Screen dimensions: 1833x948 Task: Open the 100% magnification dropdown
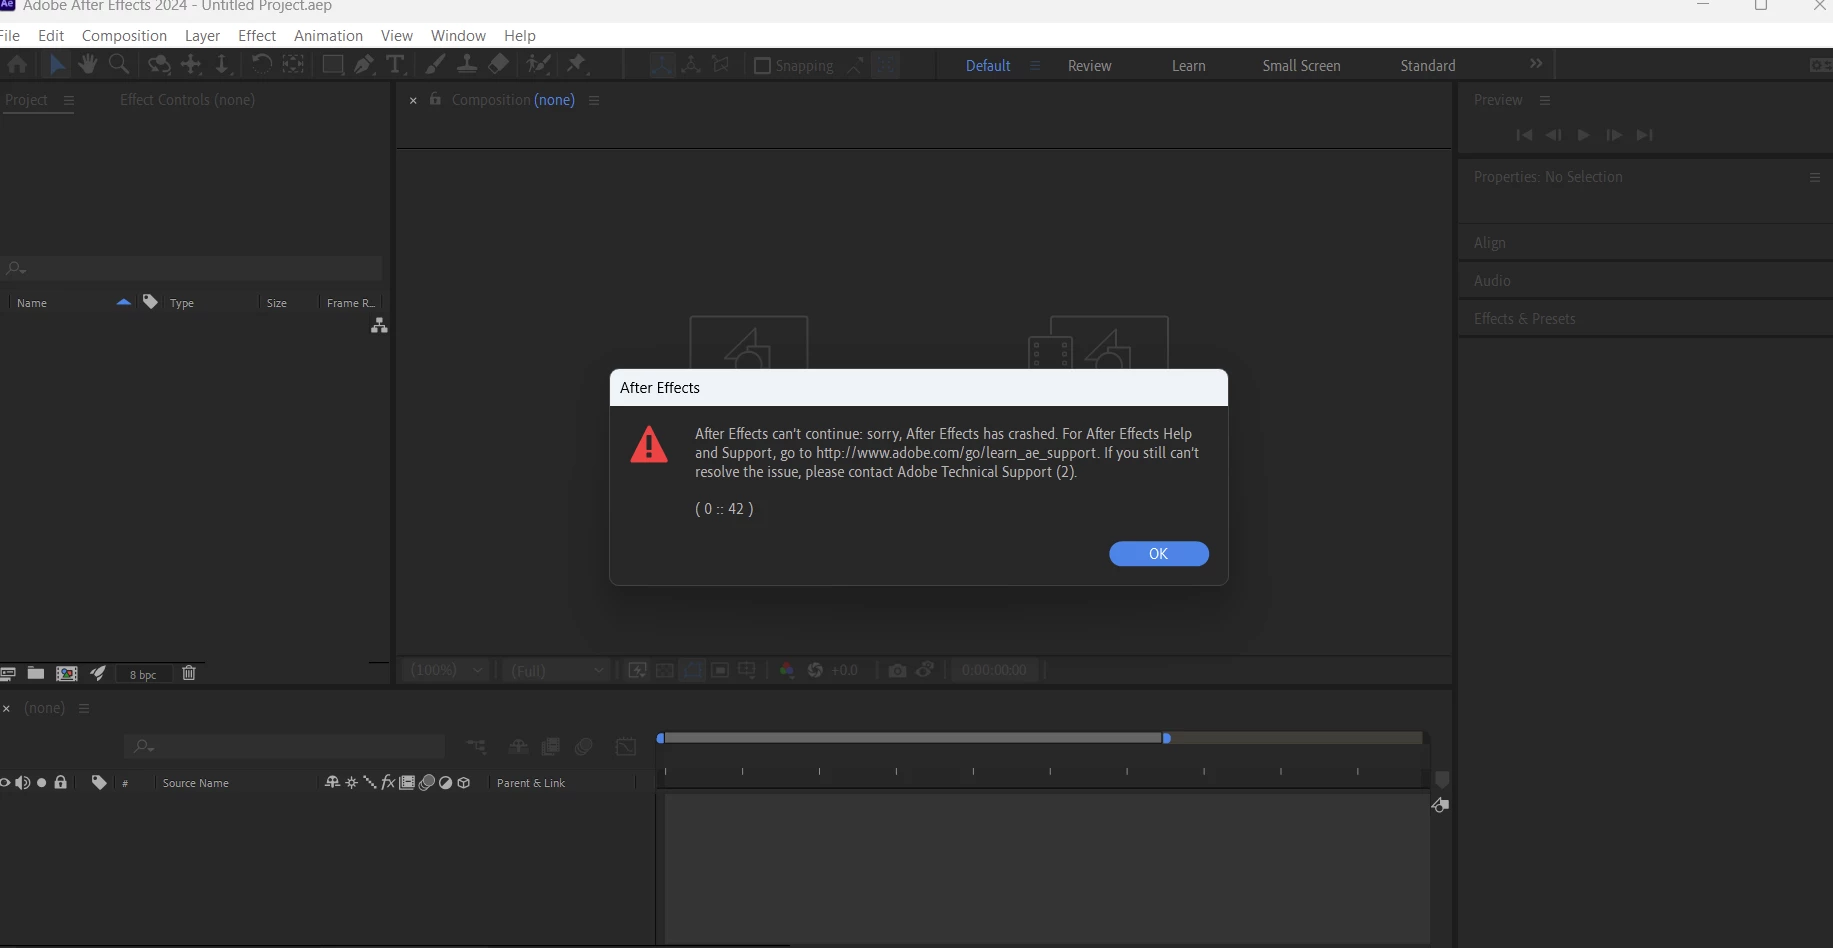coord(446,670)
